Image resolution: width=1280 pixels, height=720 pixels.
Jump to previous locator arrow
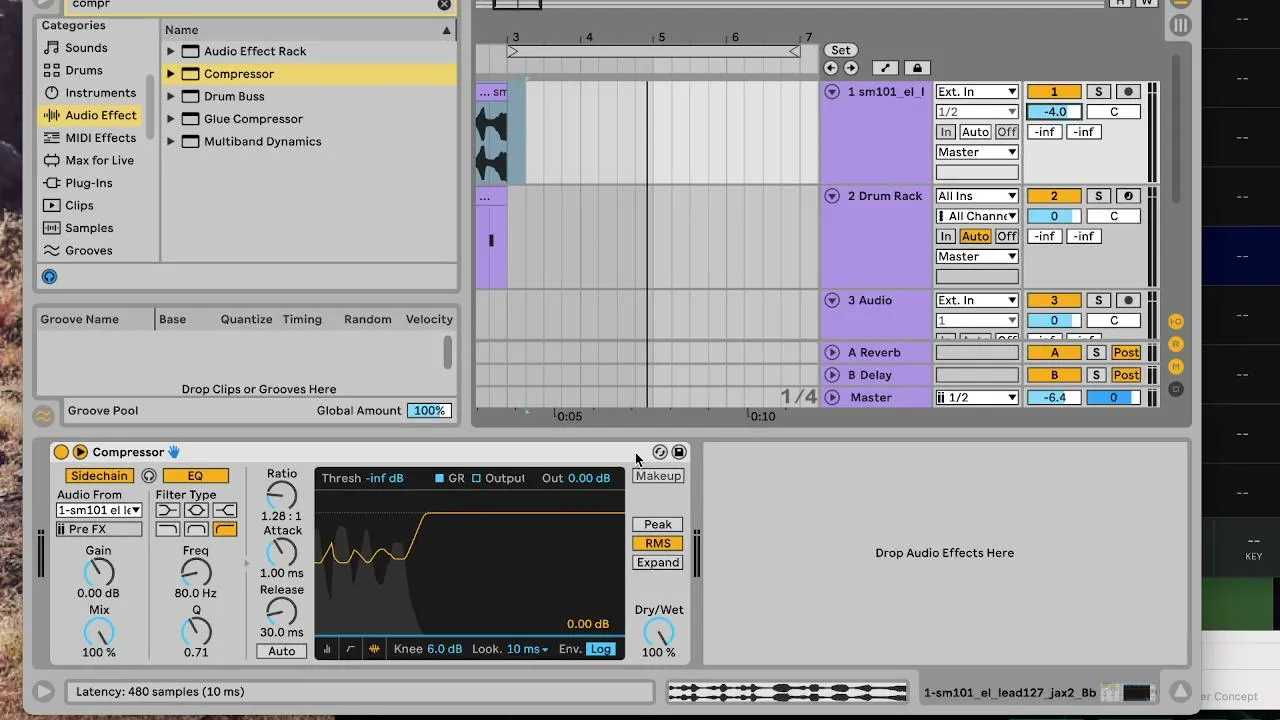tap(830, 68)
